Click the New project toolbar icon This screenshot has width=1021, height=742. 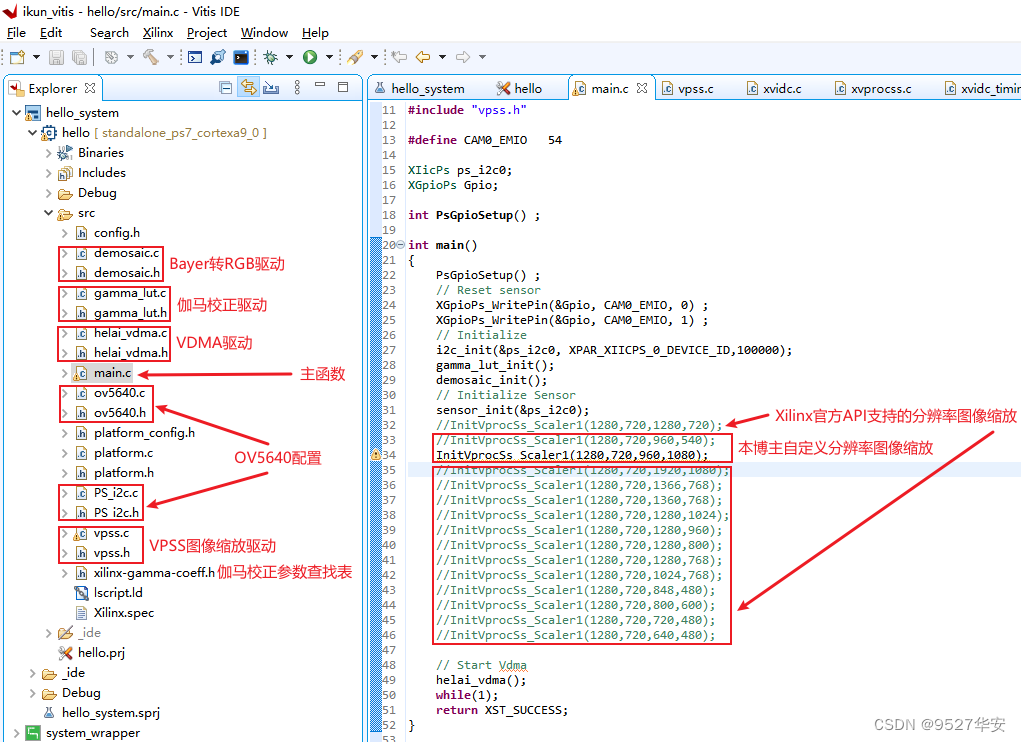coord(18,57)
